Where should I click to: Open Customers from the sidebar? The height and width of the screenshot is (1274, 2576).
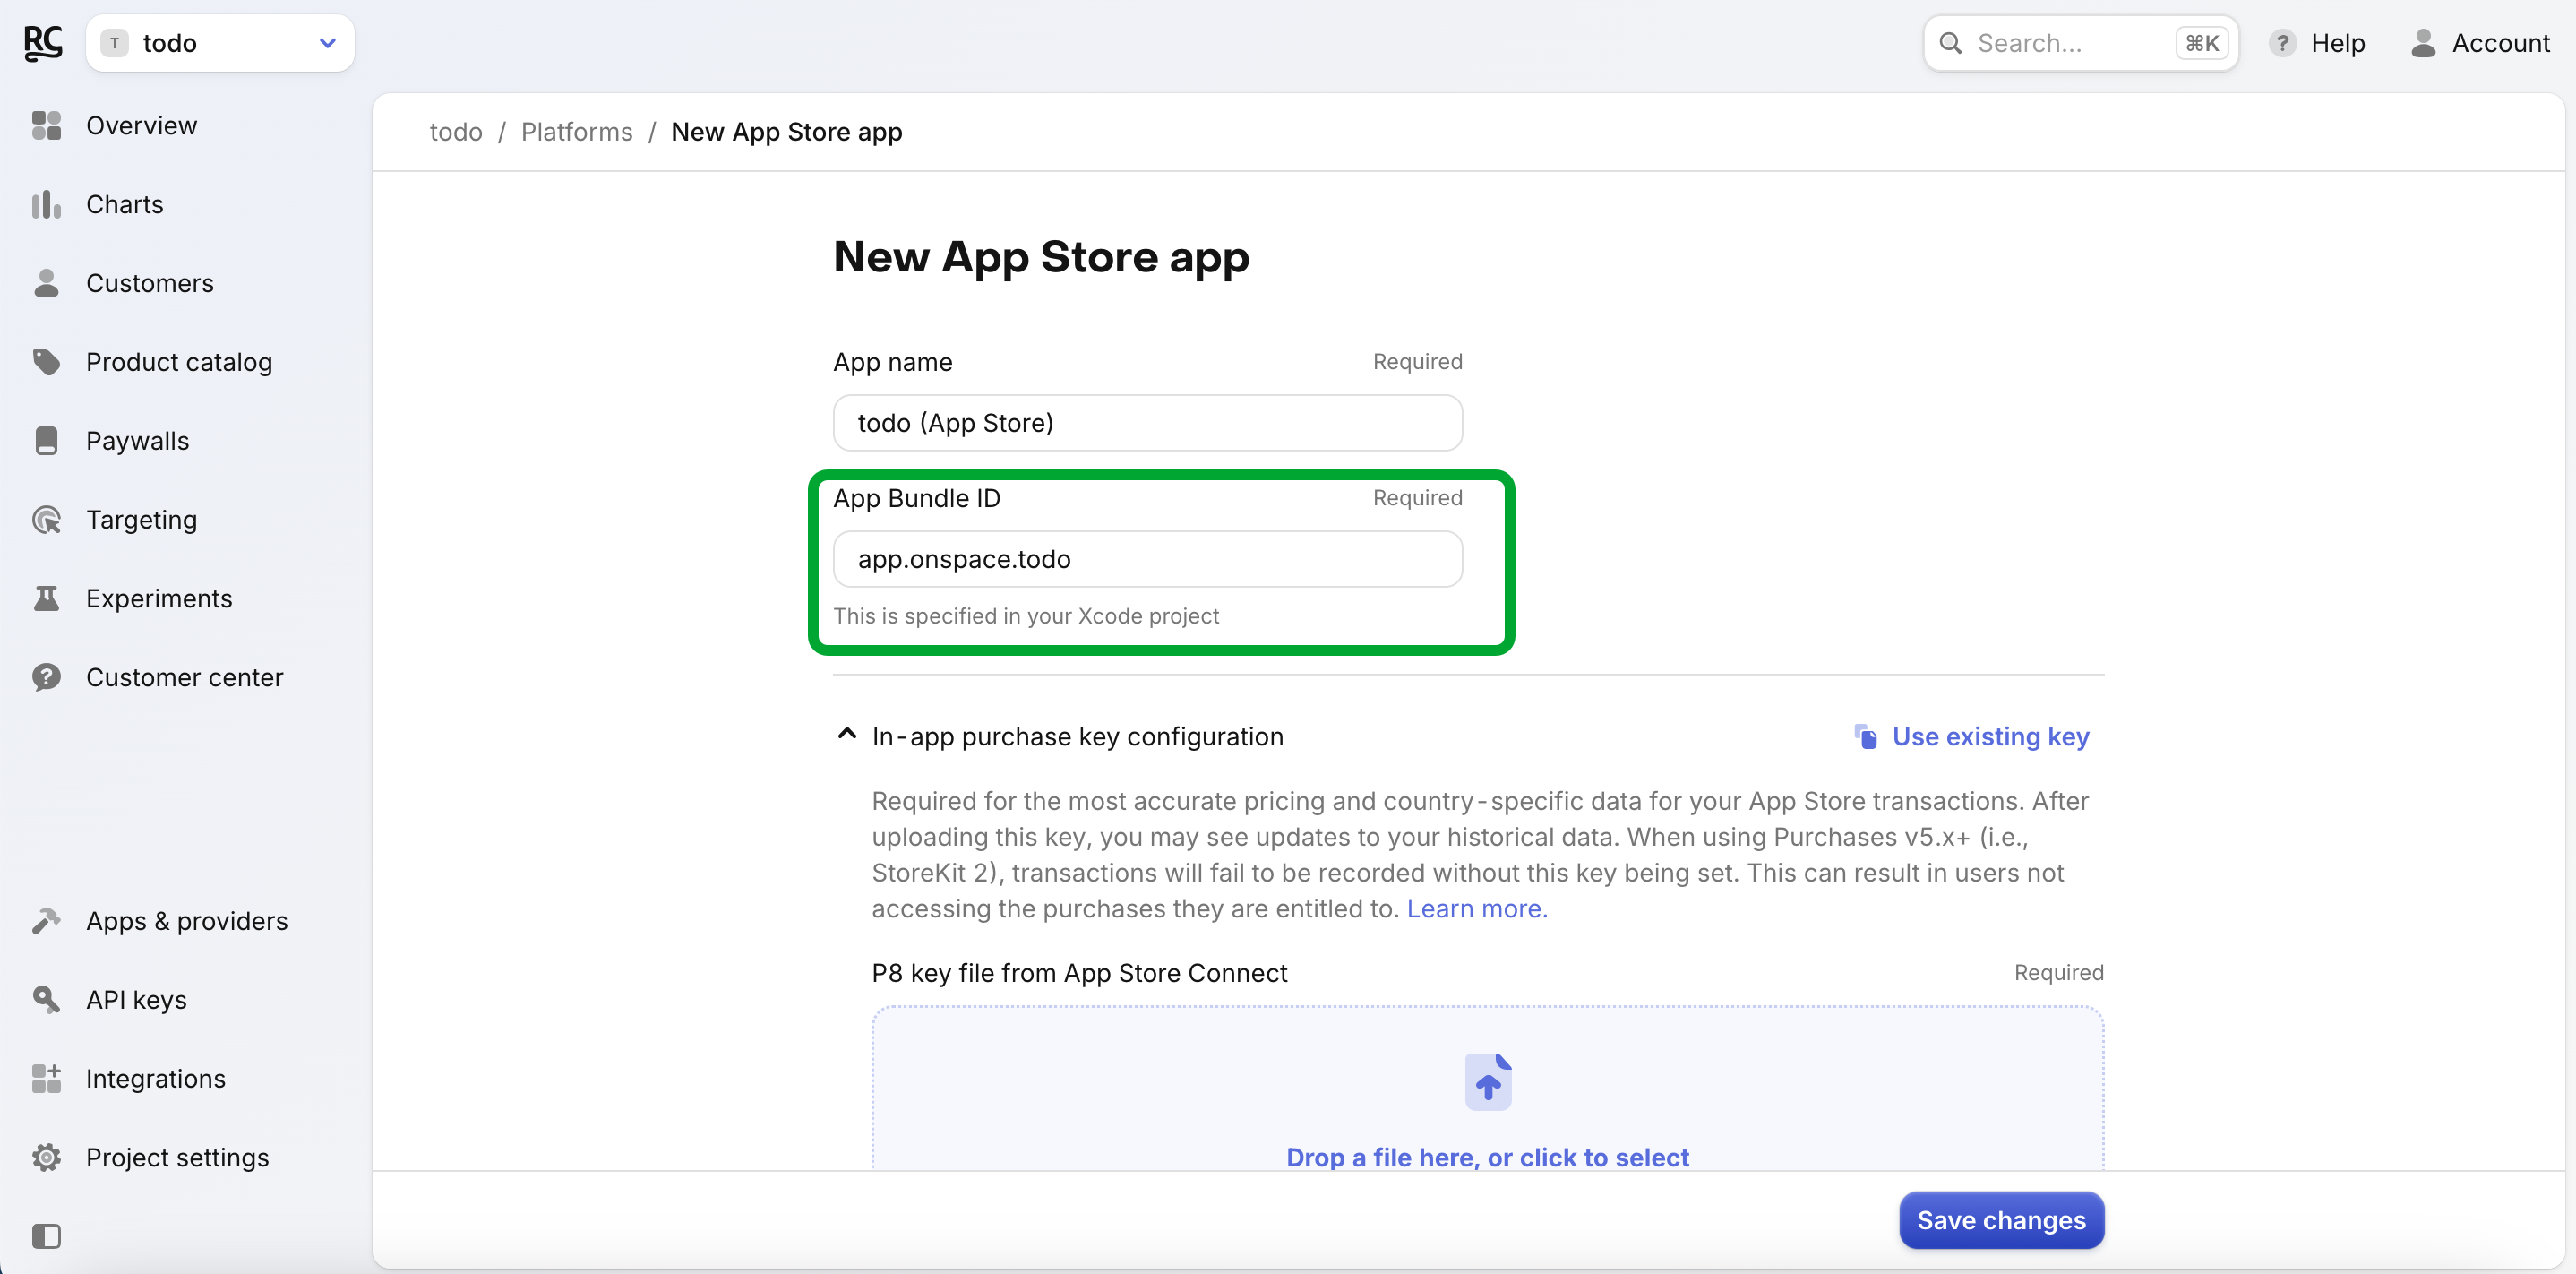point(149,283)
